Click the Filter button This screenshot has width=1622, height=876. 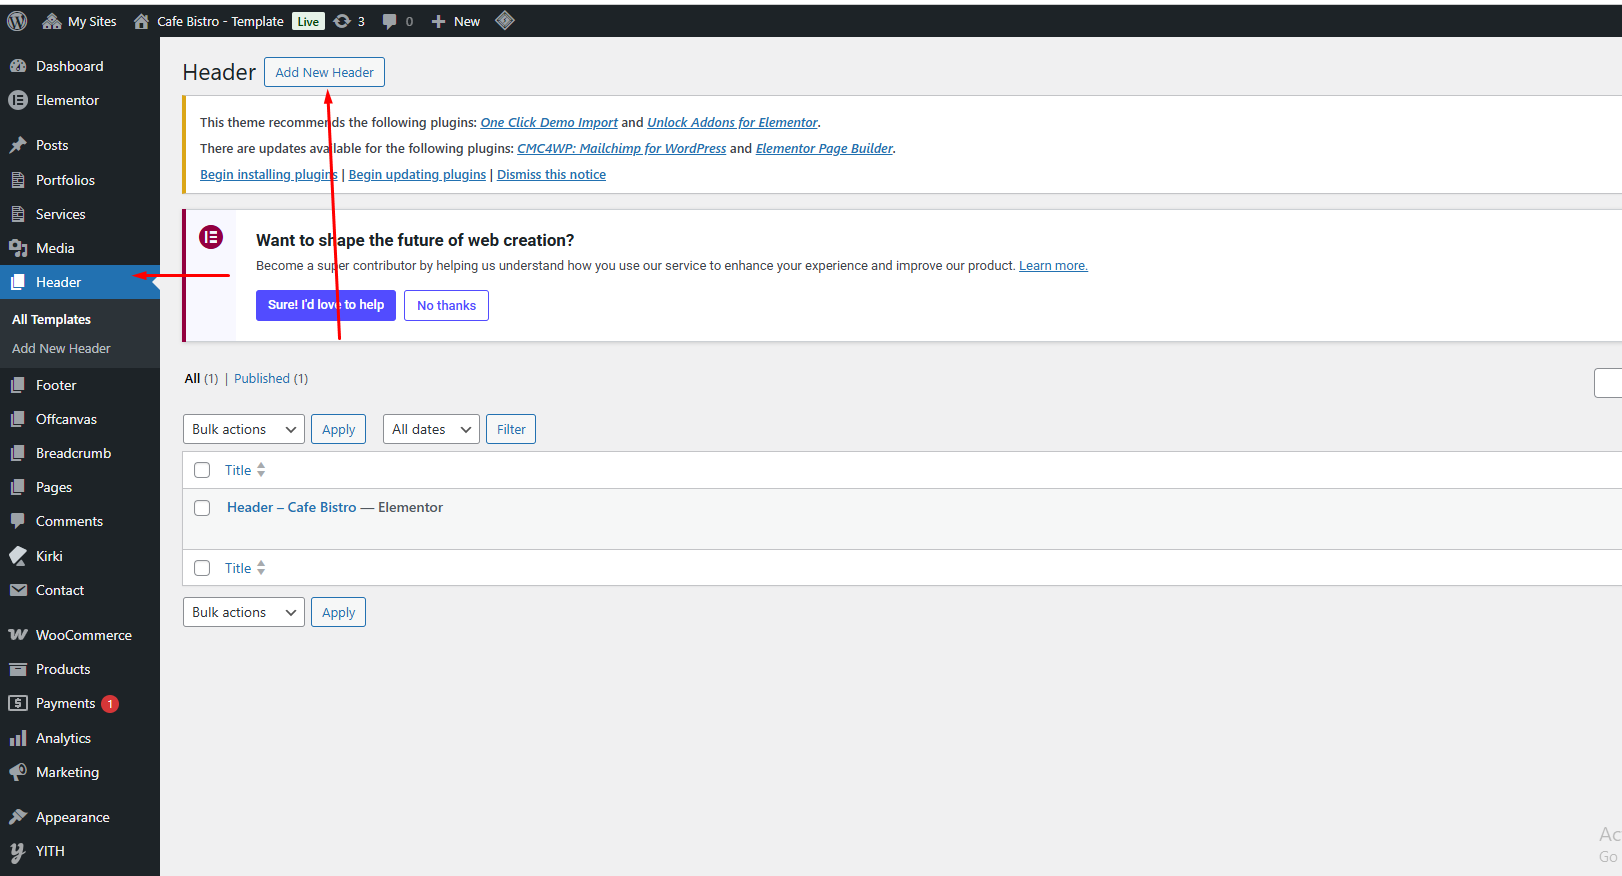pos(511,429)
